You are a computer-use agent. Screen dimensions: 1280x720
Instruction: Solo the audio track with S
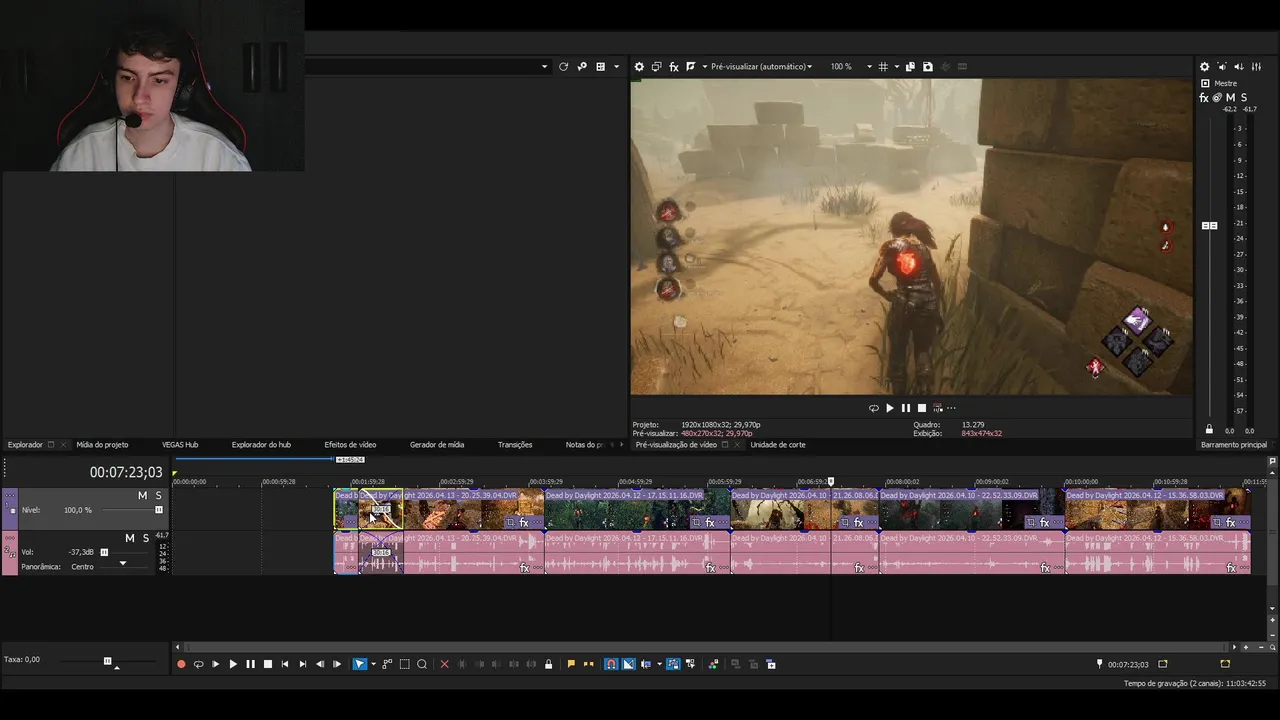pyautogui.click(x=145, y=538)
